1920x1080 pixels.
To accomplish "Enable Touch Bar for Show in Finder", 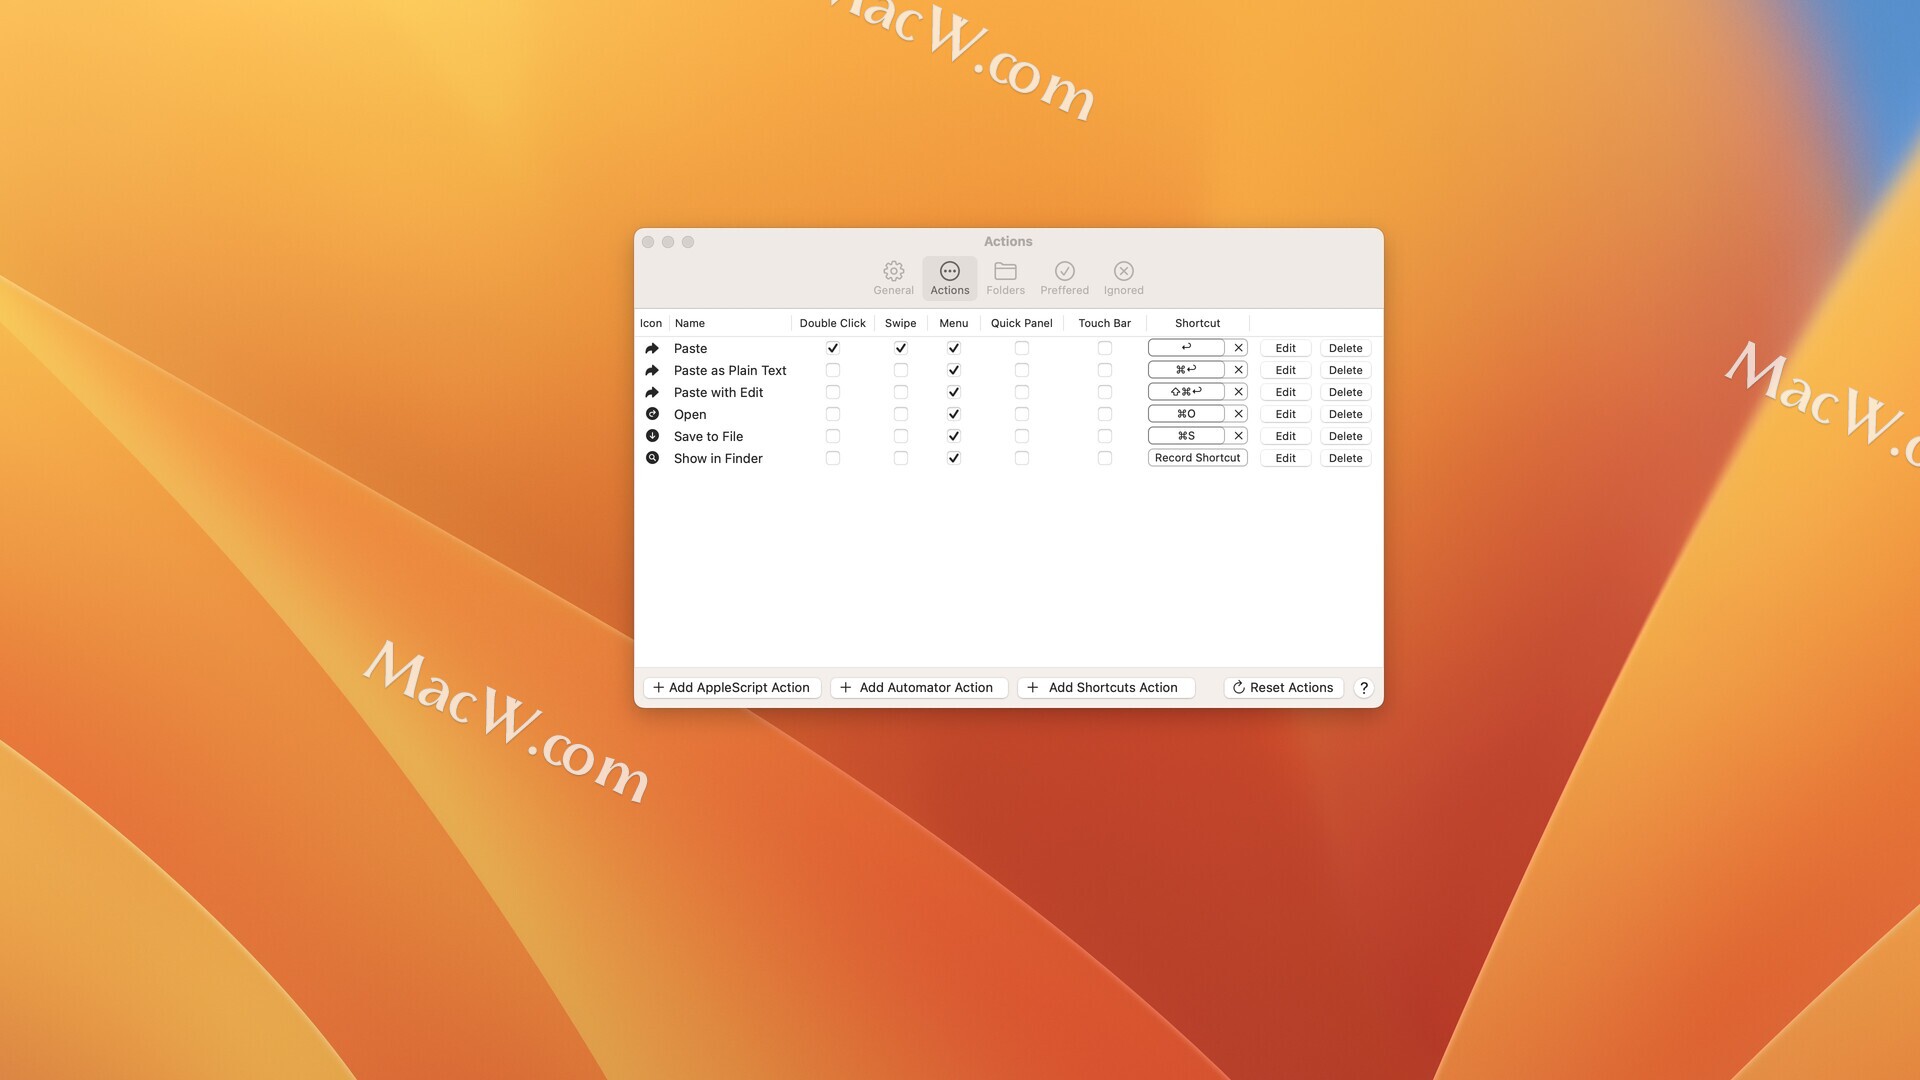I will pyautogui.click(x=1104, y=458).
